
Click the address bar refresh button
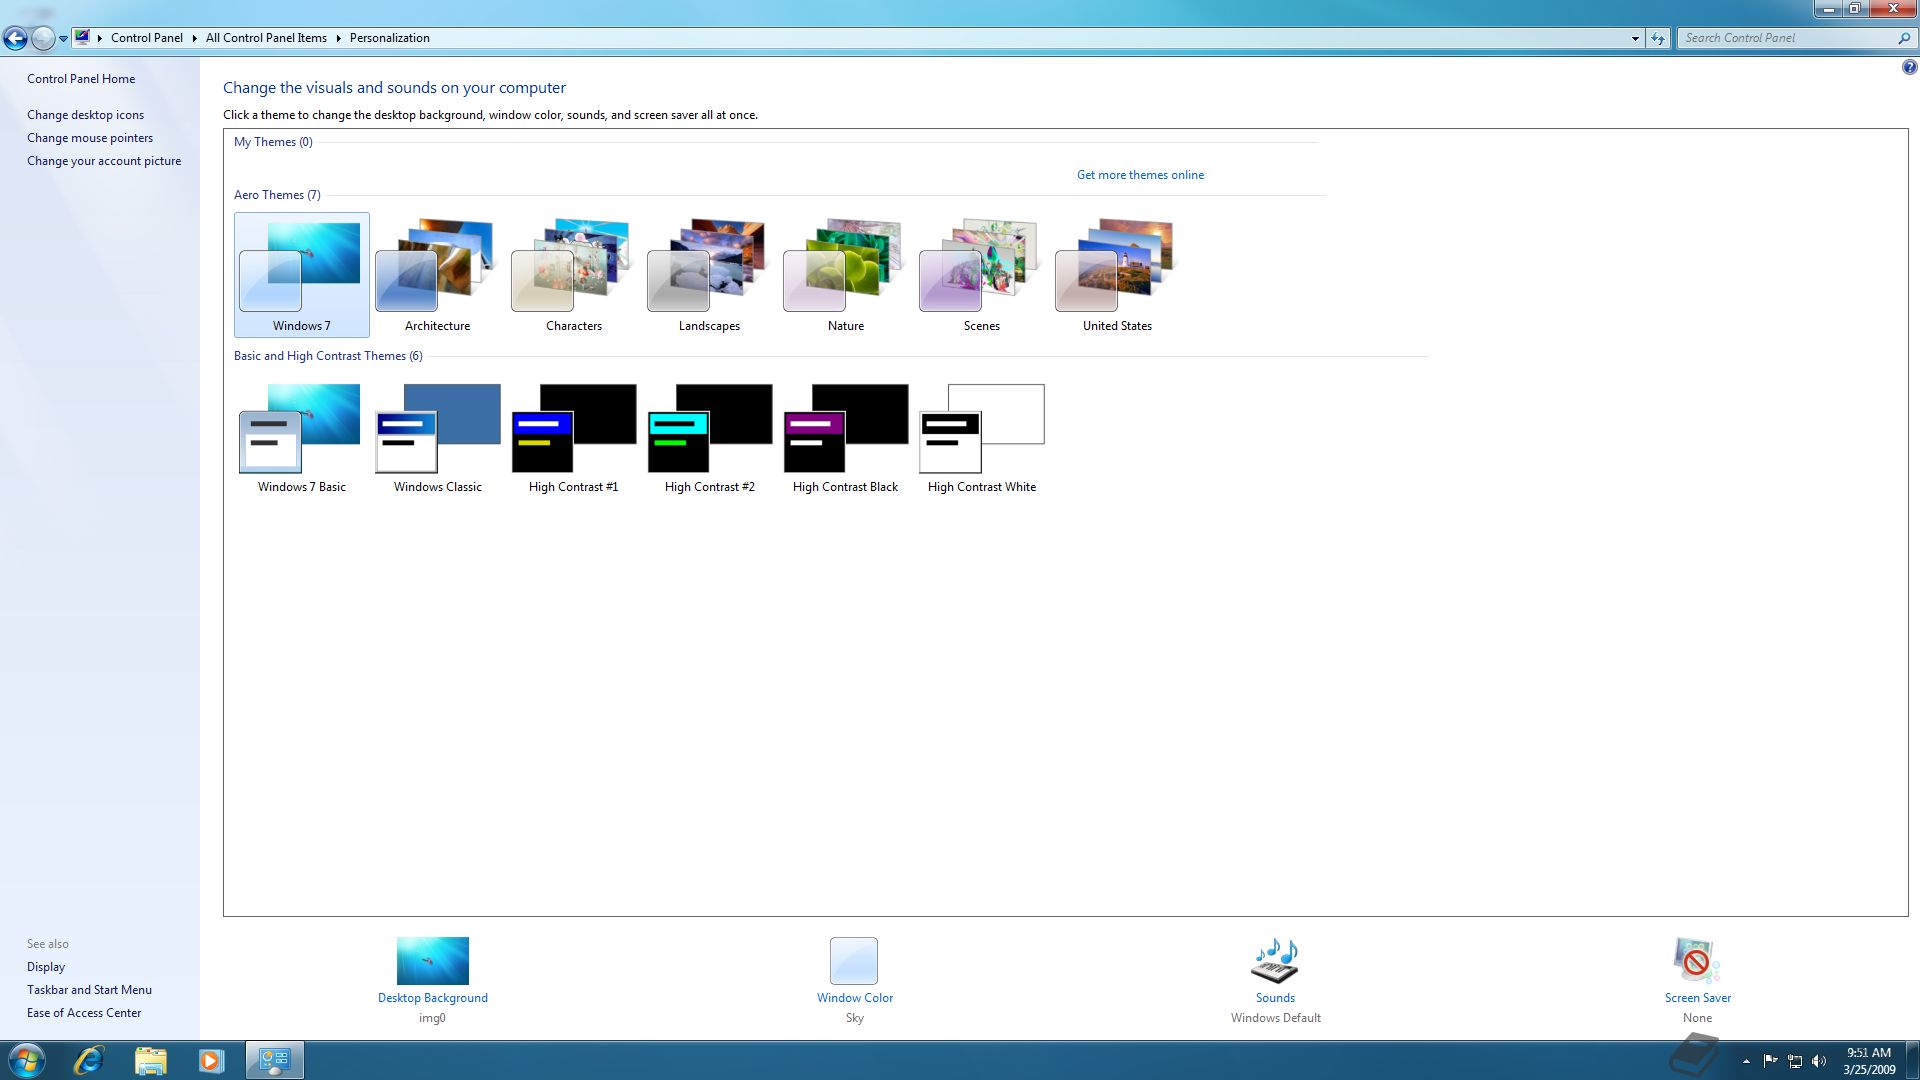1658,38
